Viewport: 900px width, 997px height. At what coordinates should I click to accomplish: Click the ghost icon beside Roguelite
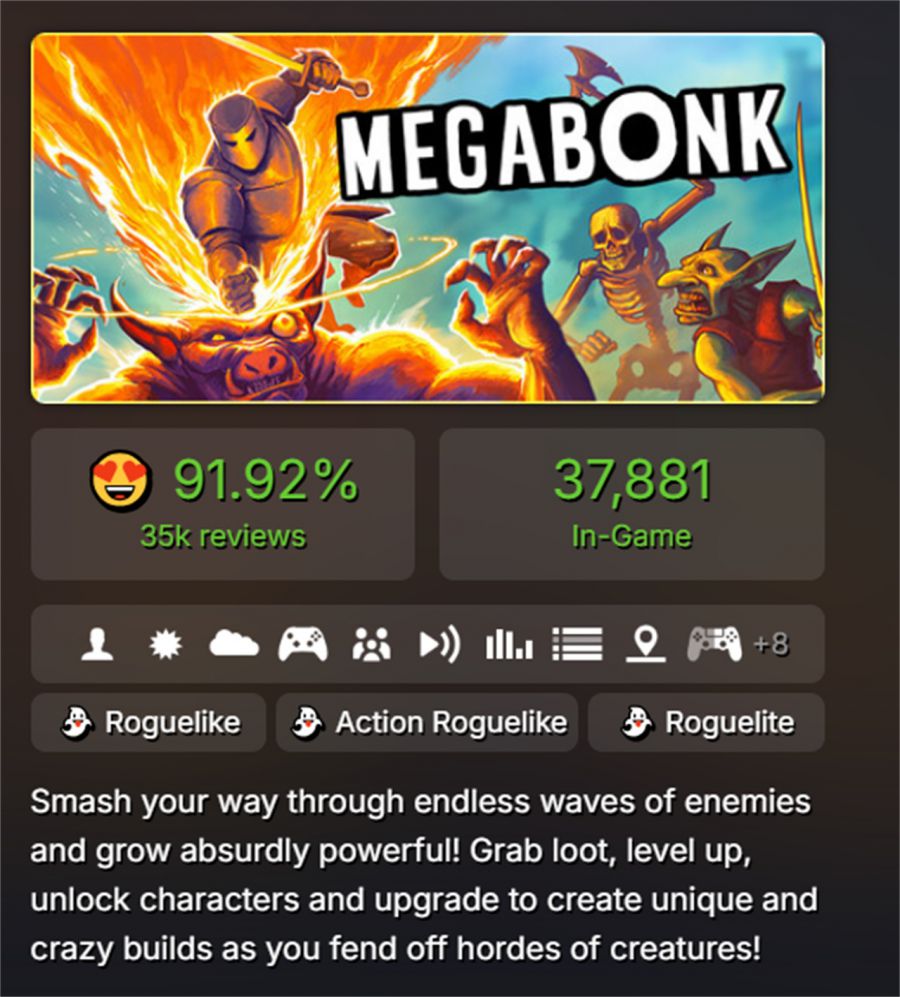(637, 722)
